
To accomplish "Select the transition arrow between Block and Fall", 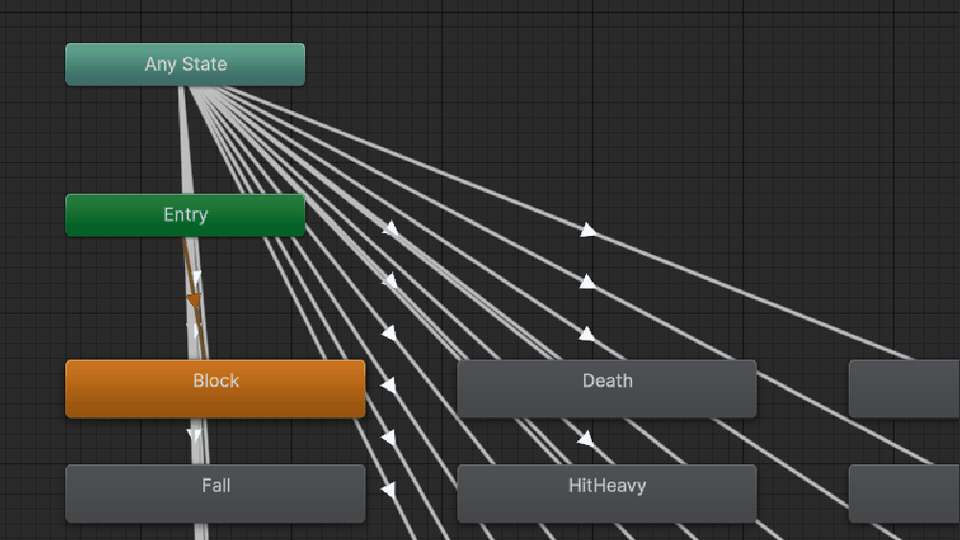I will tap(194, 435).
